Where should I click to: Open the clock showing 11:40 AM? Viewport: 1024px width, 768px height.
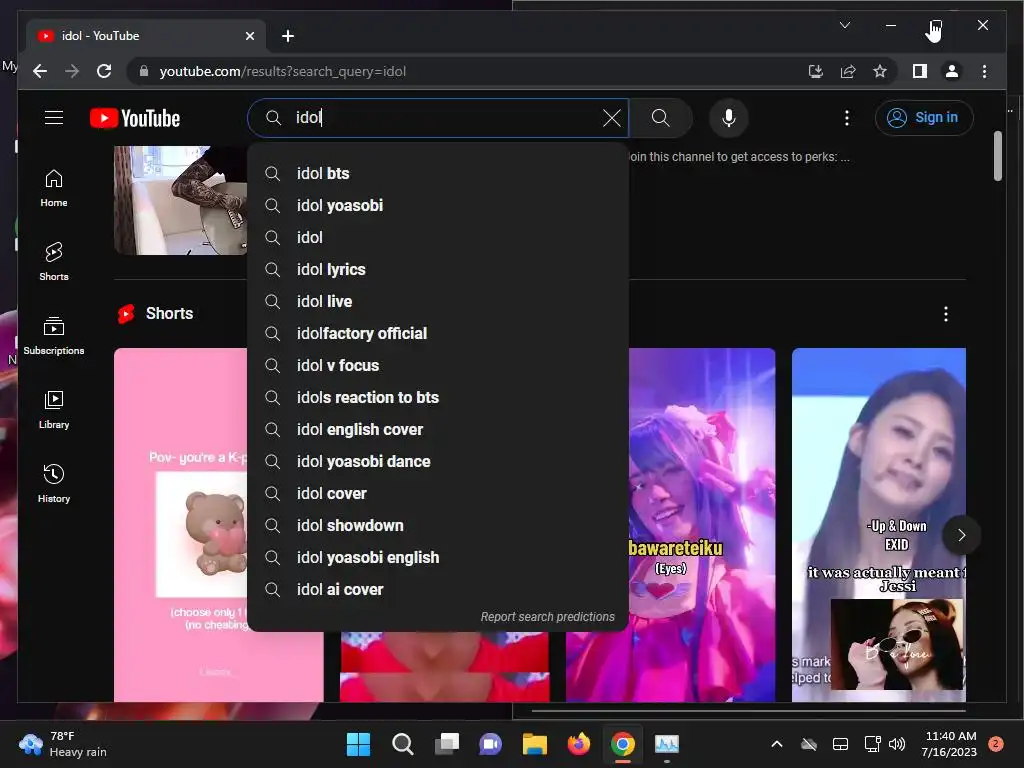(x=949, y=744)
